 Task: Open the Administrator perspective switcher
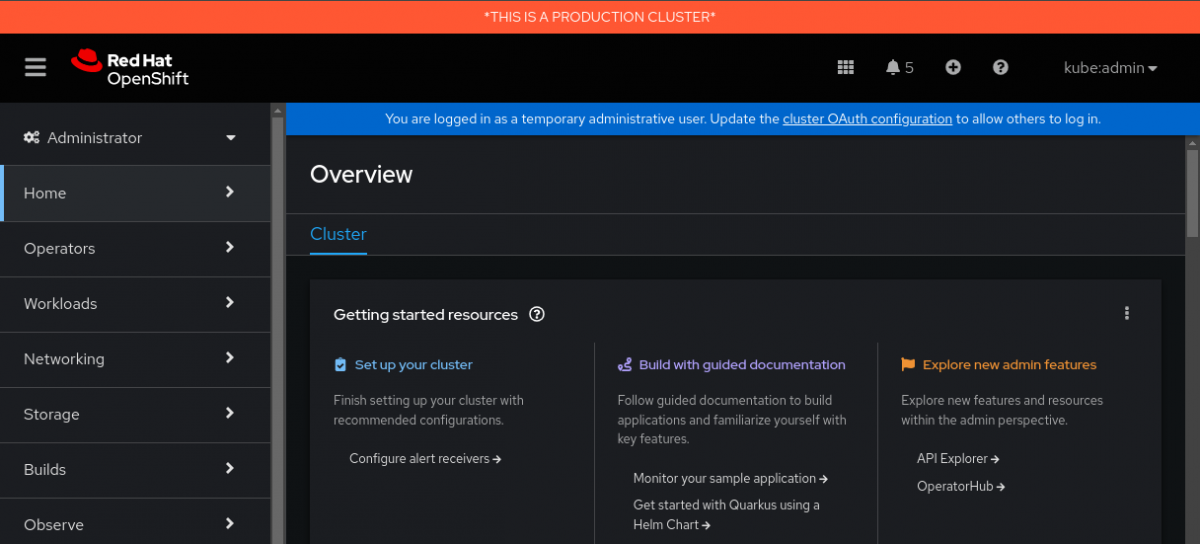(x=135, y=138)
